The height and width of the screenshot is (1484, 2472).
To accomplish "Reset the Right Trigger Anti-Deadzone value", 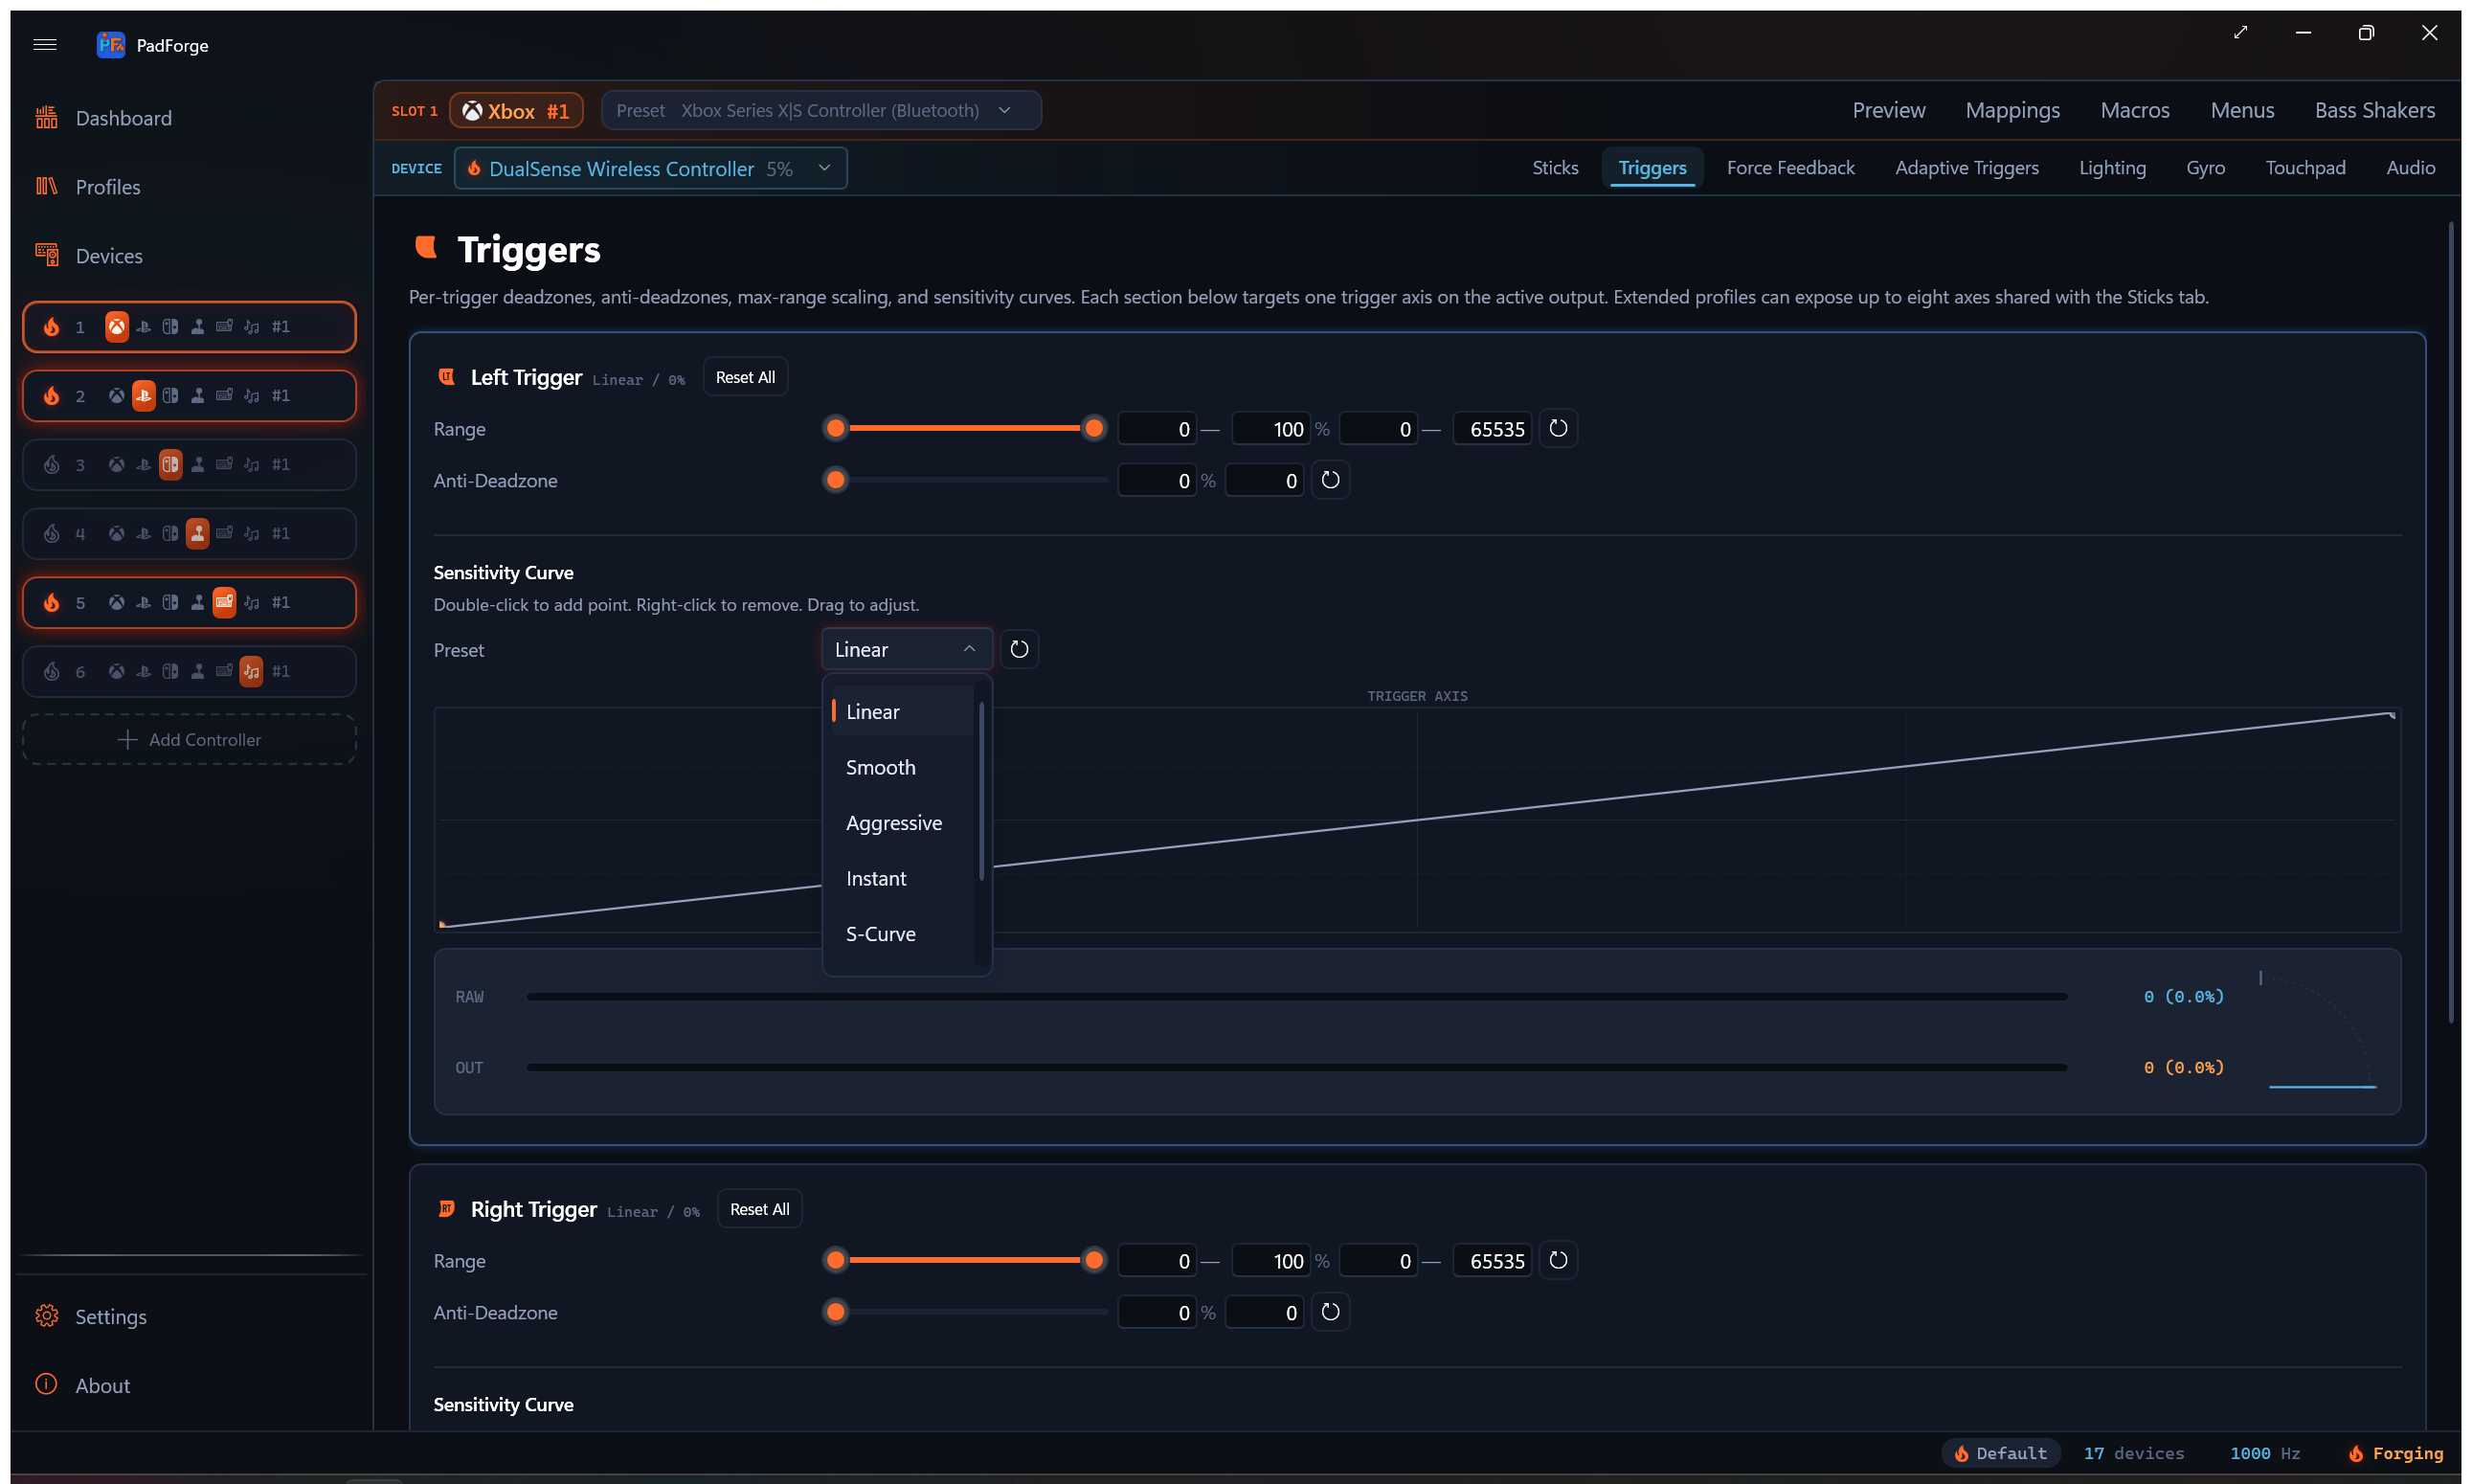I will (x=1330, y=1313).
